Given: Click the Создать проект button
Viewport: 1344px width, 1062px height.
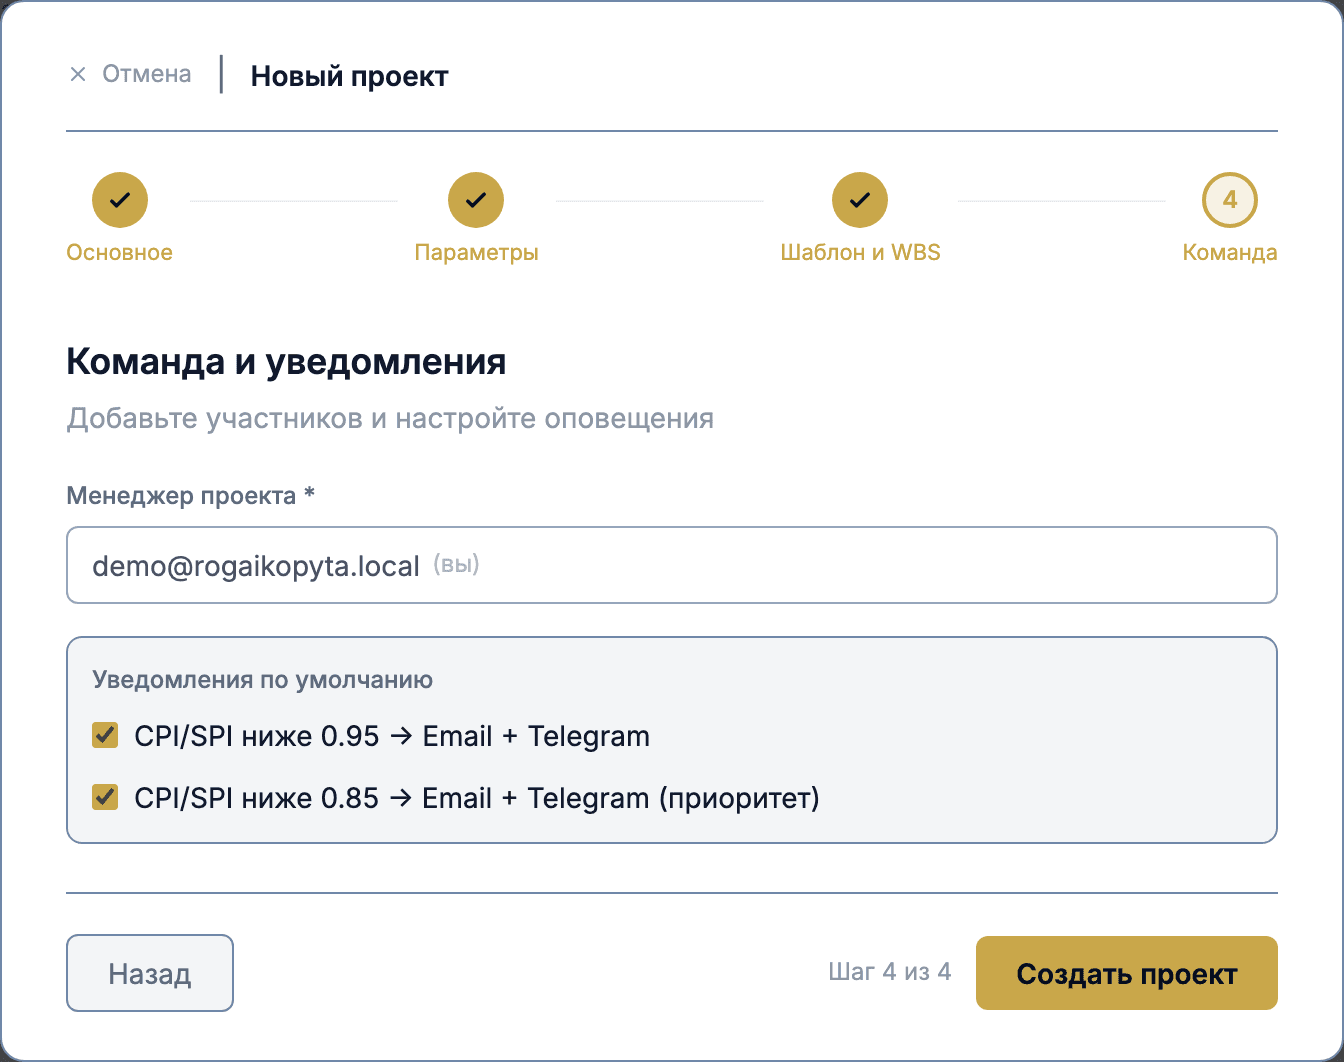Looking at the screenshot, I should click(x=1127, y=973).
